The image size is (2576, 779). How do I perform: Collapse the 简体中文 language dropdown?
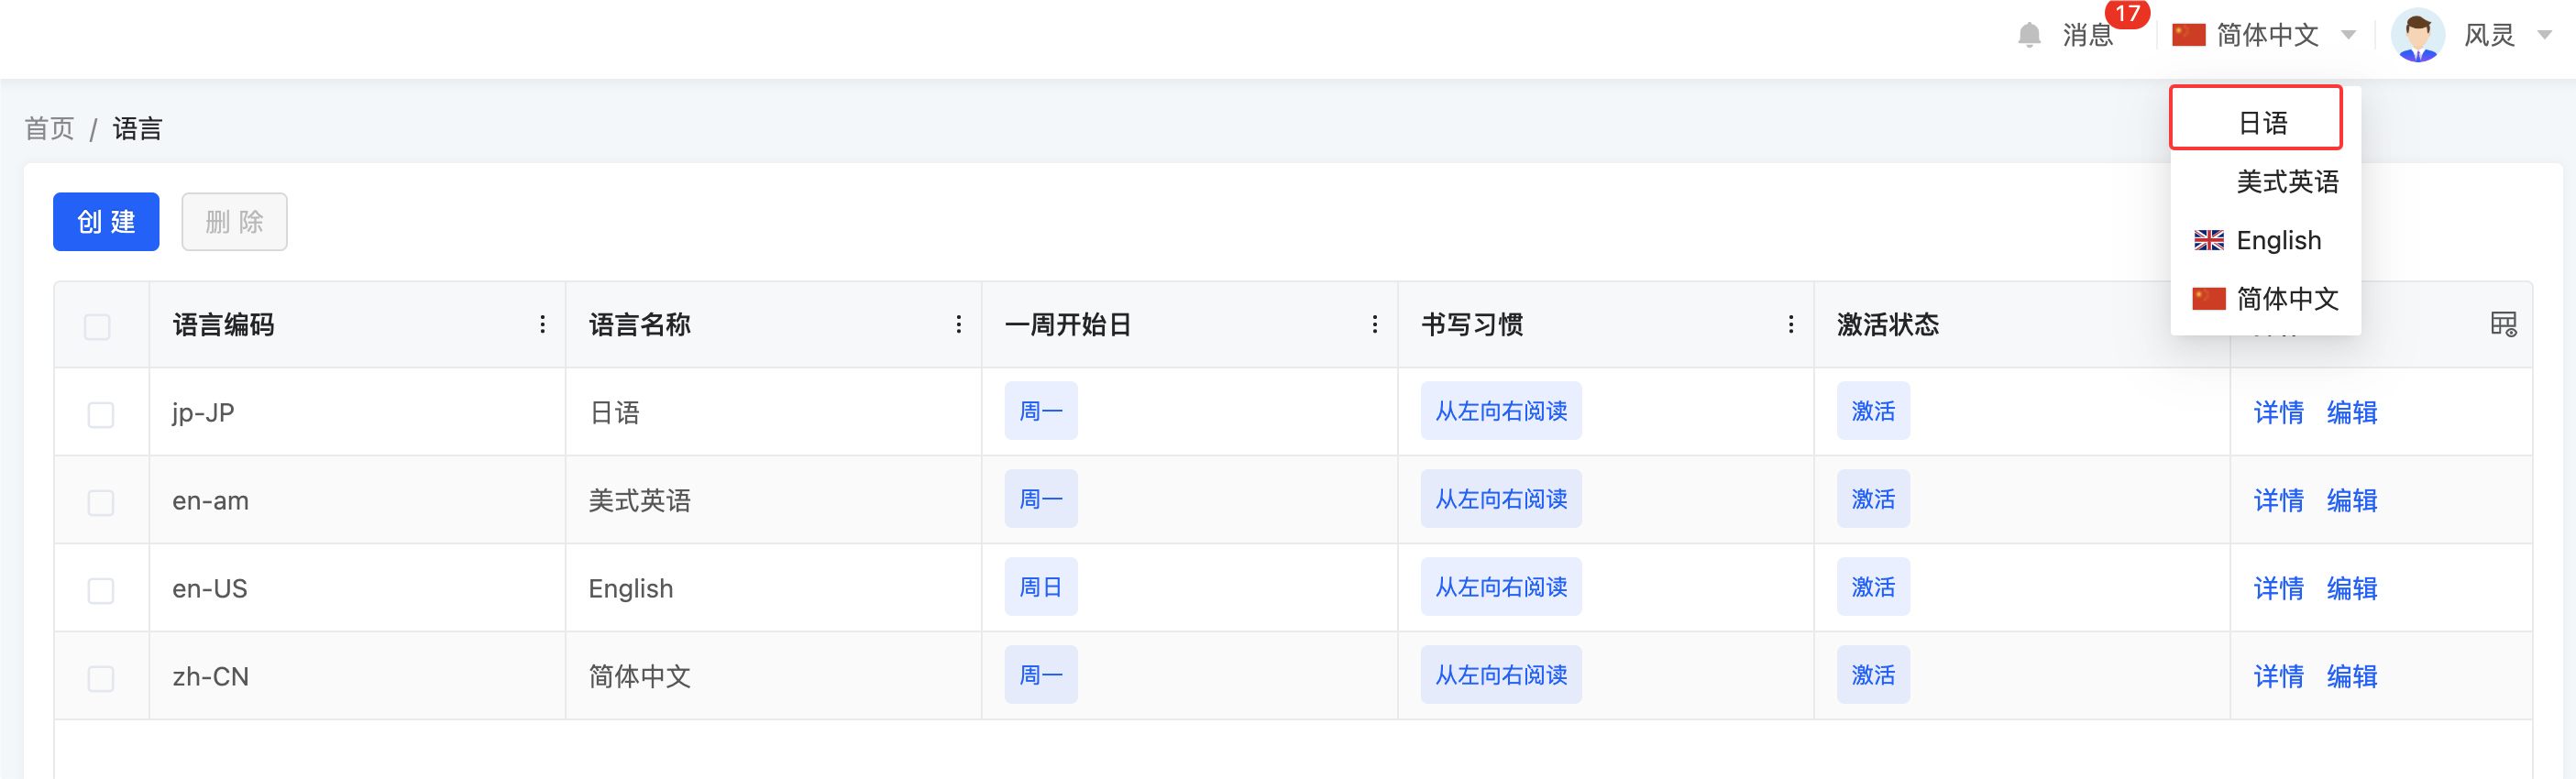pyautogui.click(x=2348, y=36)
